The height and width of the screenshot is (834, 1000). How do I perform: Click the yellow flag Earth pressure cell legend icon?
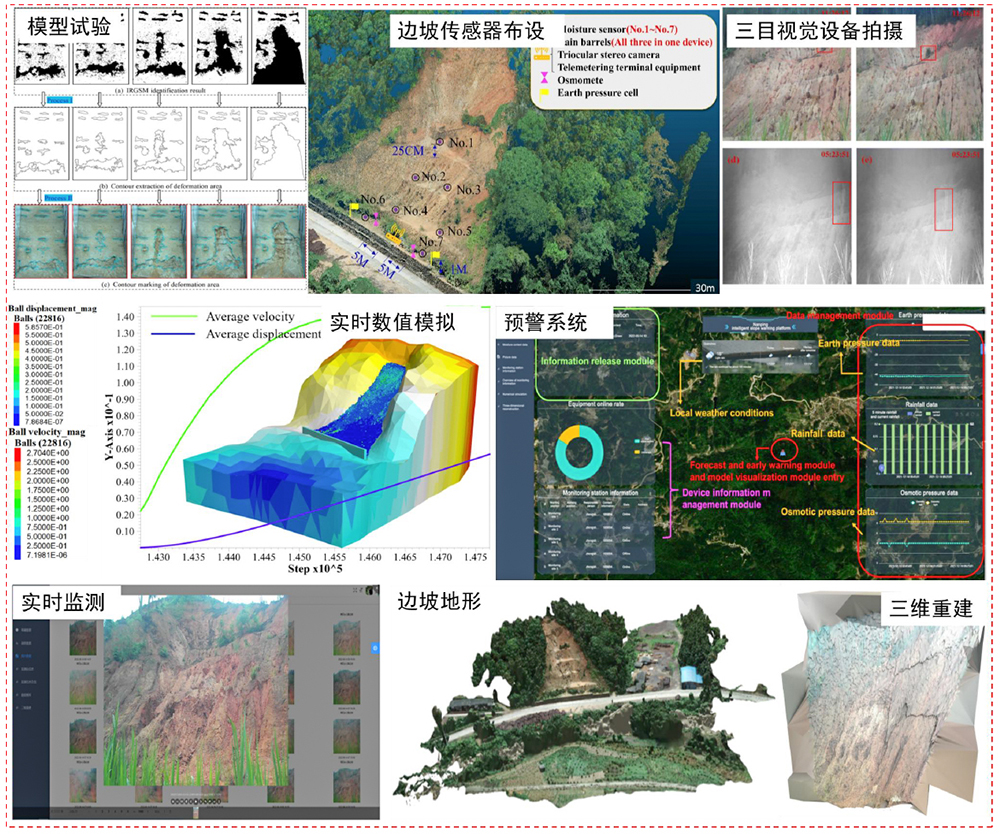[544, 94]
